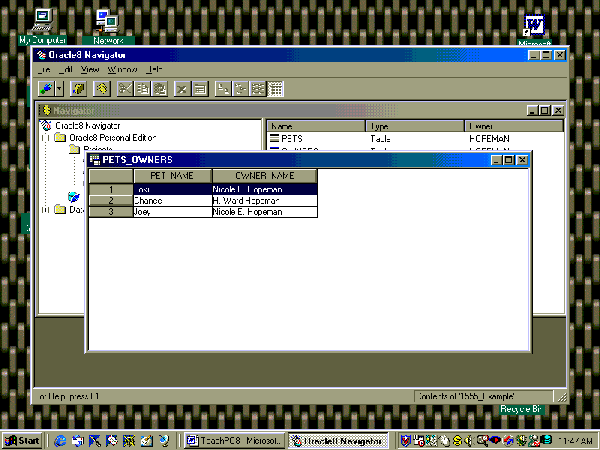This screenshot has width=600, height=450.
Task: Click the H. Ward Hopeman owner cell
Action: [x=264, y=201]
